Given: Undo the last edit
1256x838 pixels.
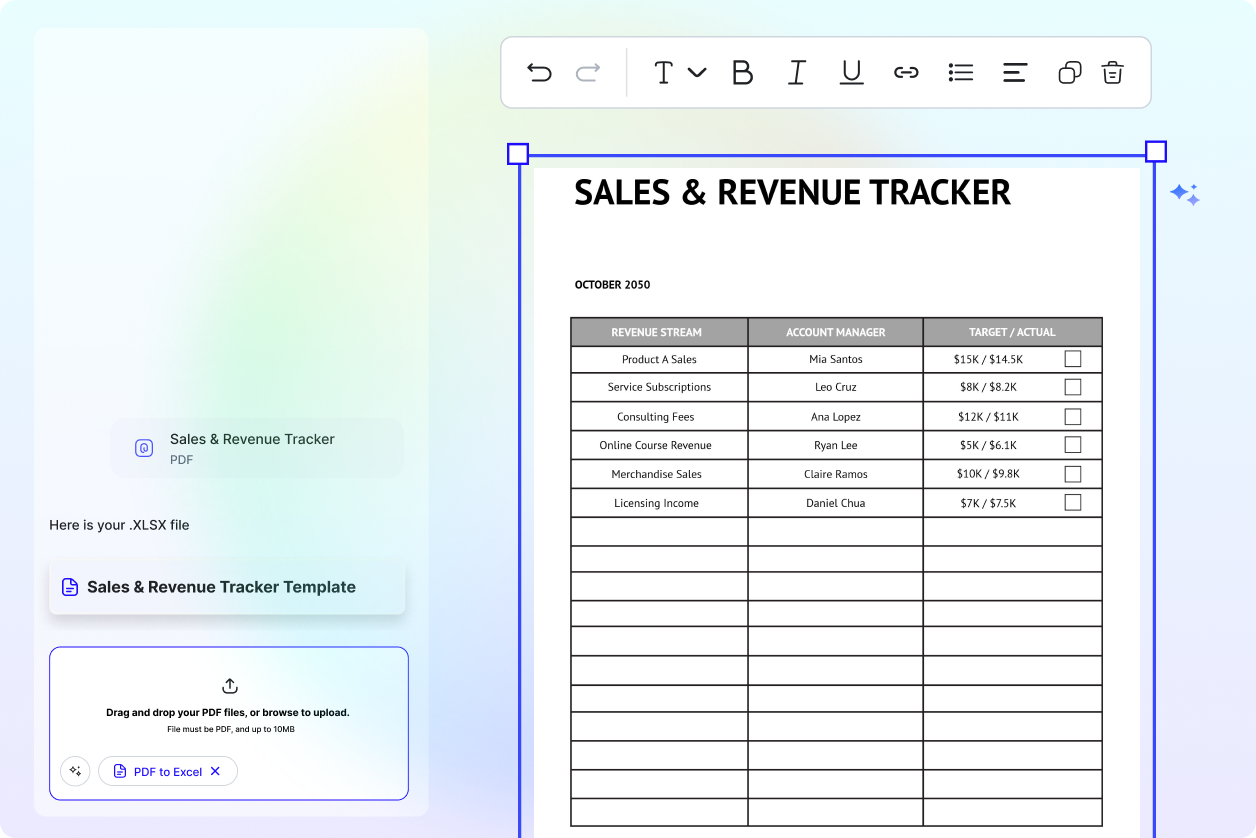Looking at the screenshot, I should 539,72.
